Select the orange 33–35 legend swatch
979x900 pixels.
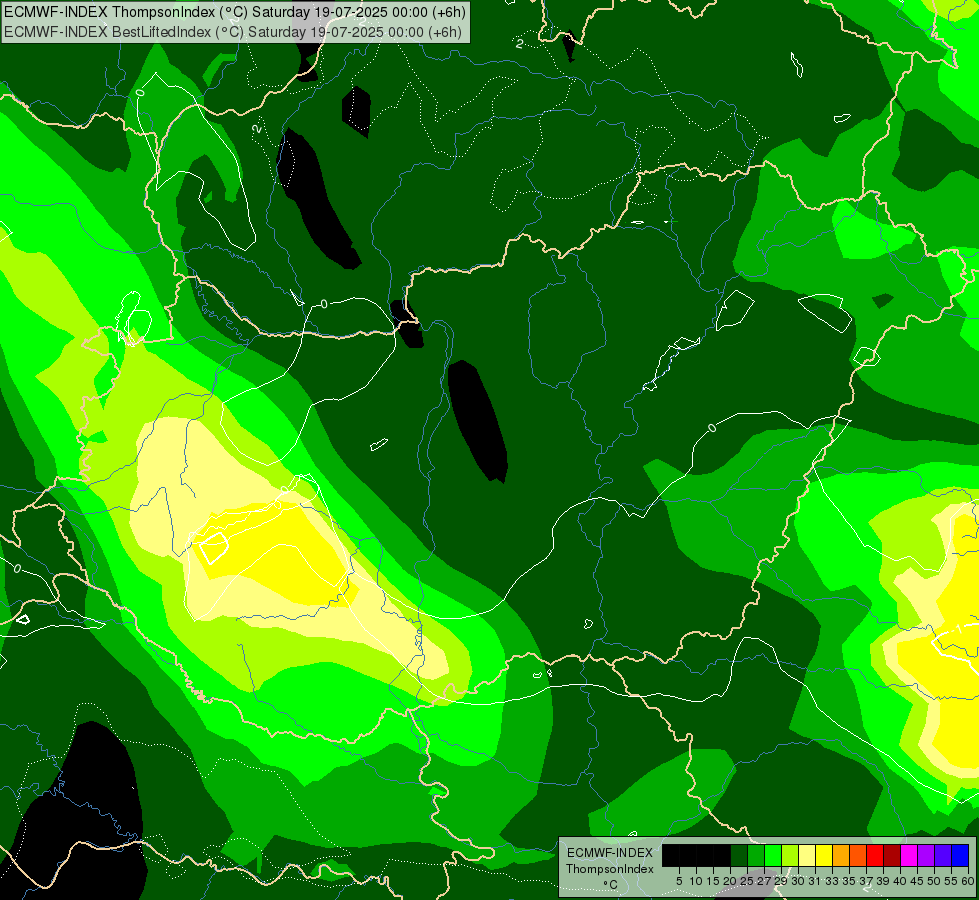841,855
